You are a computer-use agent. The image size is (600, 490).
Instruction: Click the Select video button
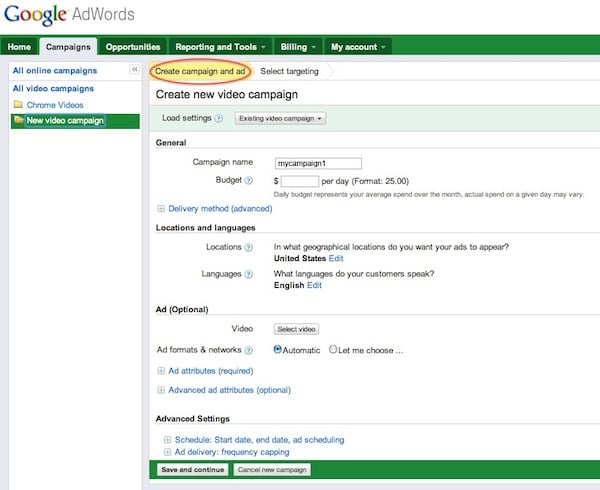[296, 329]
